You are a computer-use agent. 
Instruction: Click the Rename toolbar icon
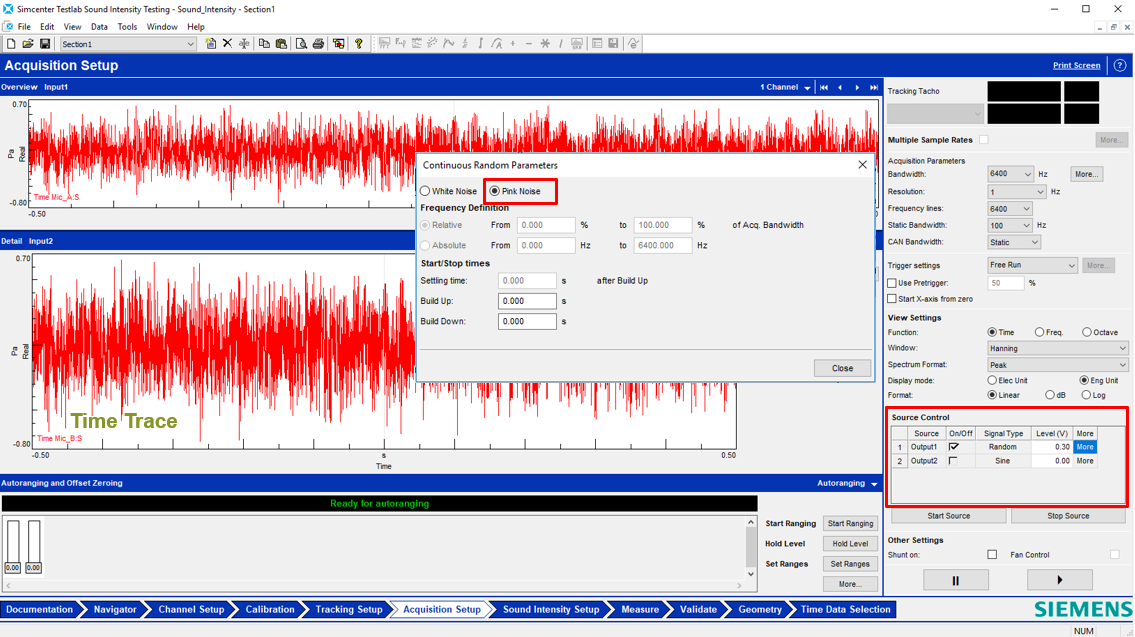click(x=244, y=44)
